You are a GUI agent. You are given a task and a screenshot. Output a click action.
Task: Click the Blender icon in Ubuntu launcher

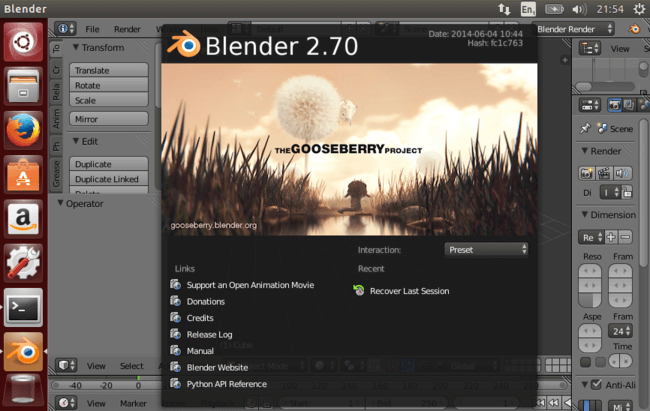point(24,352)
